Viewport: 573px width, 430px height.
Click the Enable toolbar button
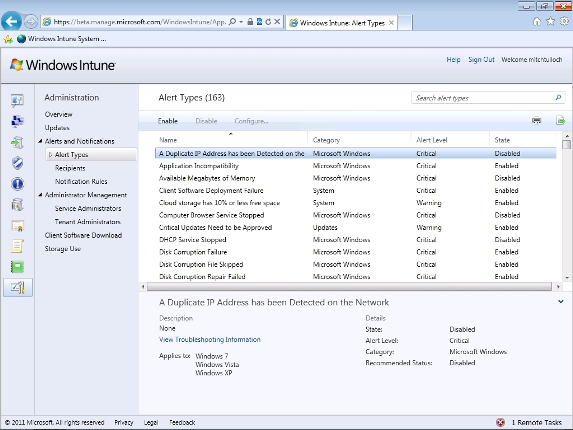click(168, 121)
